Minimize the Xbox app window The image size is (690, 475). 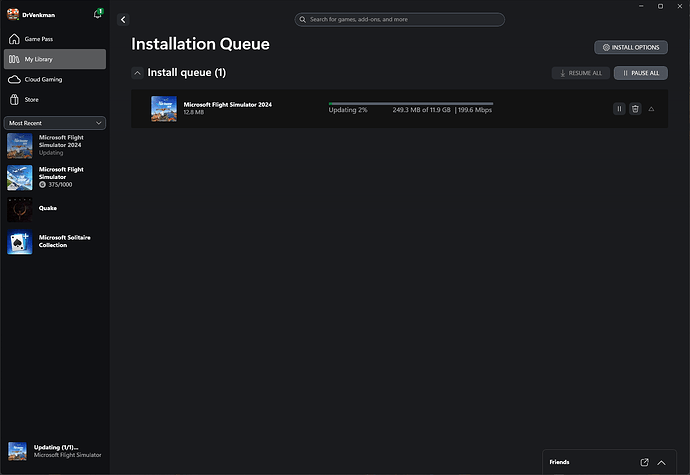coord(641,6)
